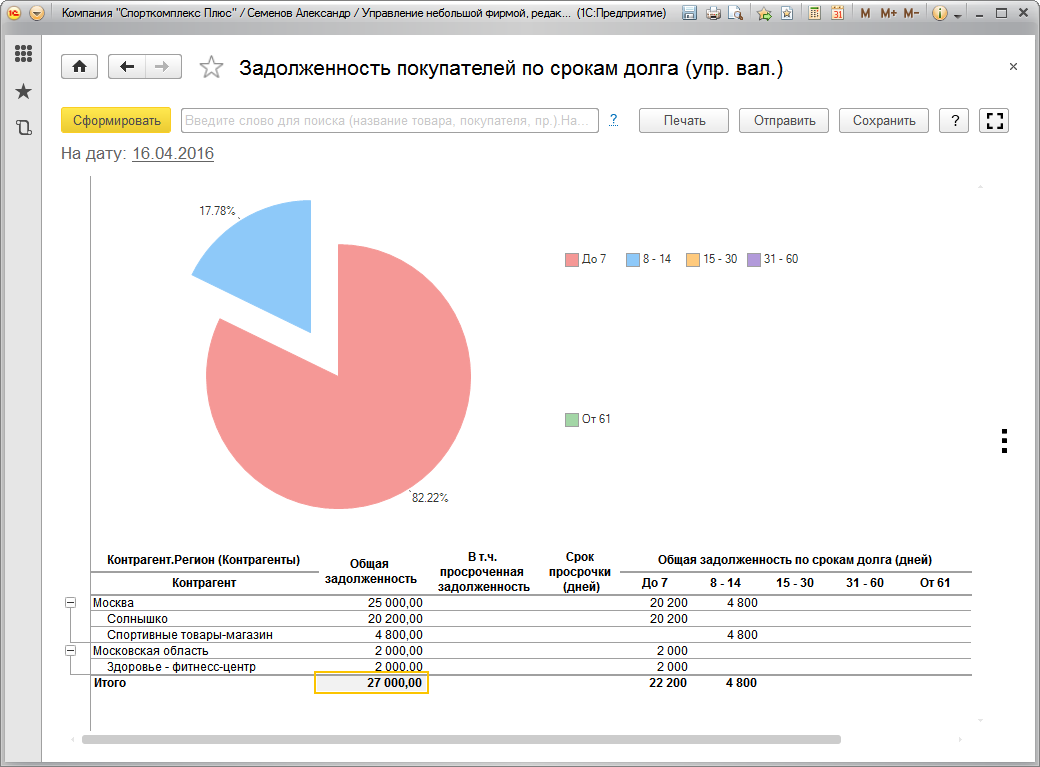
Task: Select the Солнышко contractor cell
Action: 137,619
